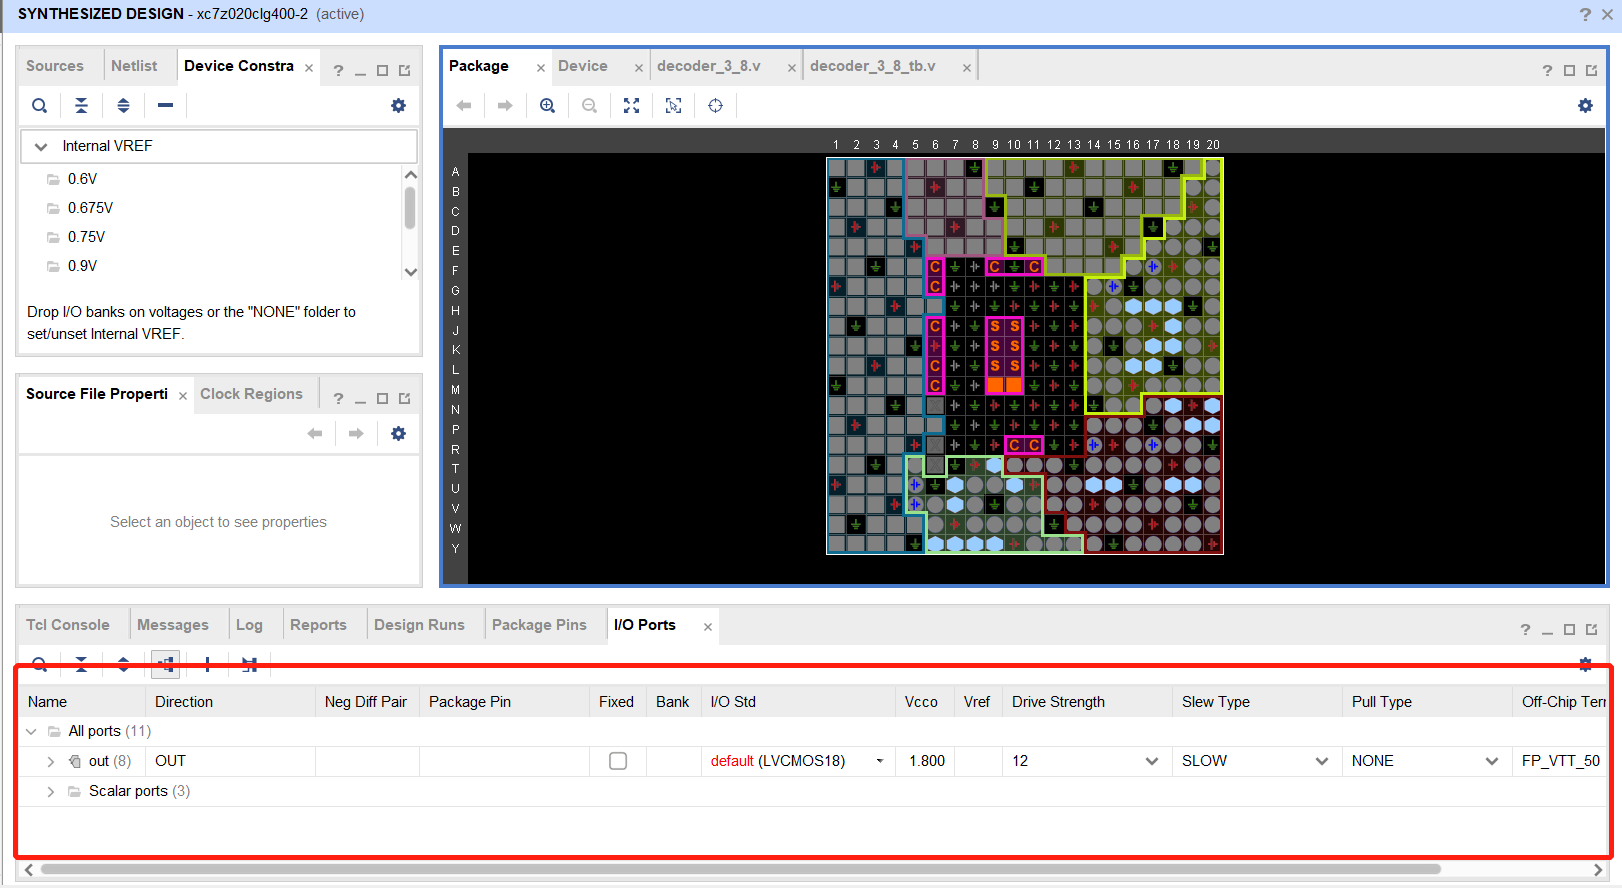The width and height of the screenshot is (1622, 888).
Task: Click help icon in Package view header
Action: pos(1547,70)
